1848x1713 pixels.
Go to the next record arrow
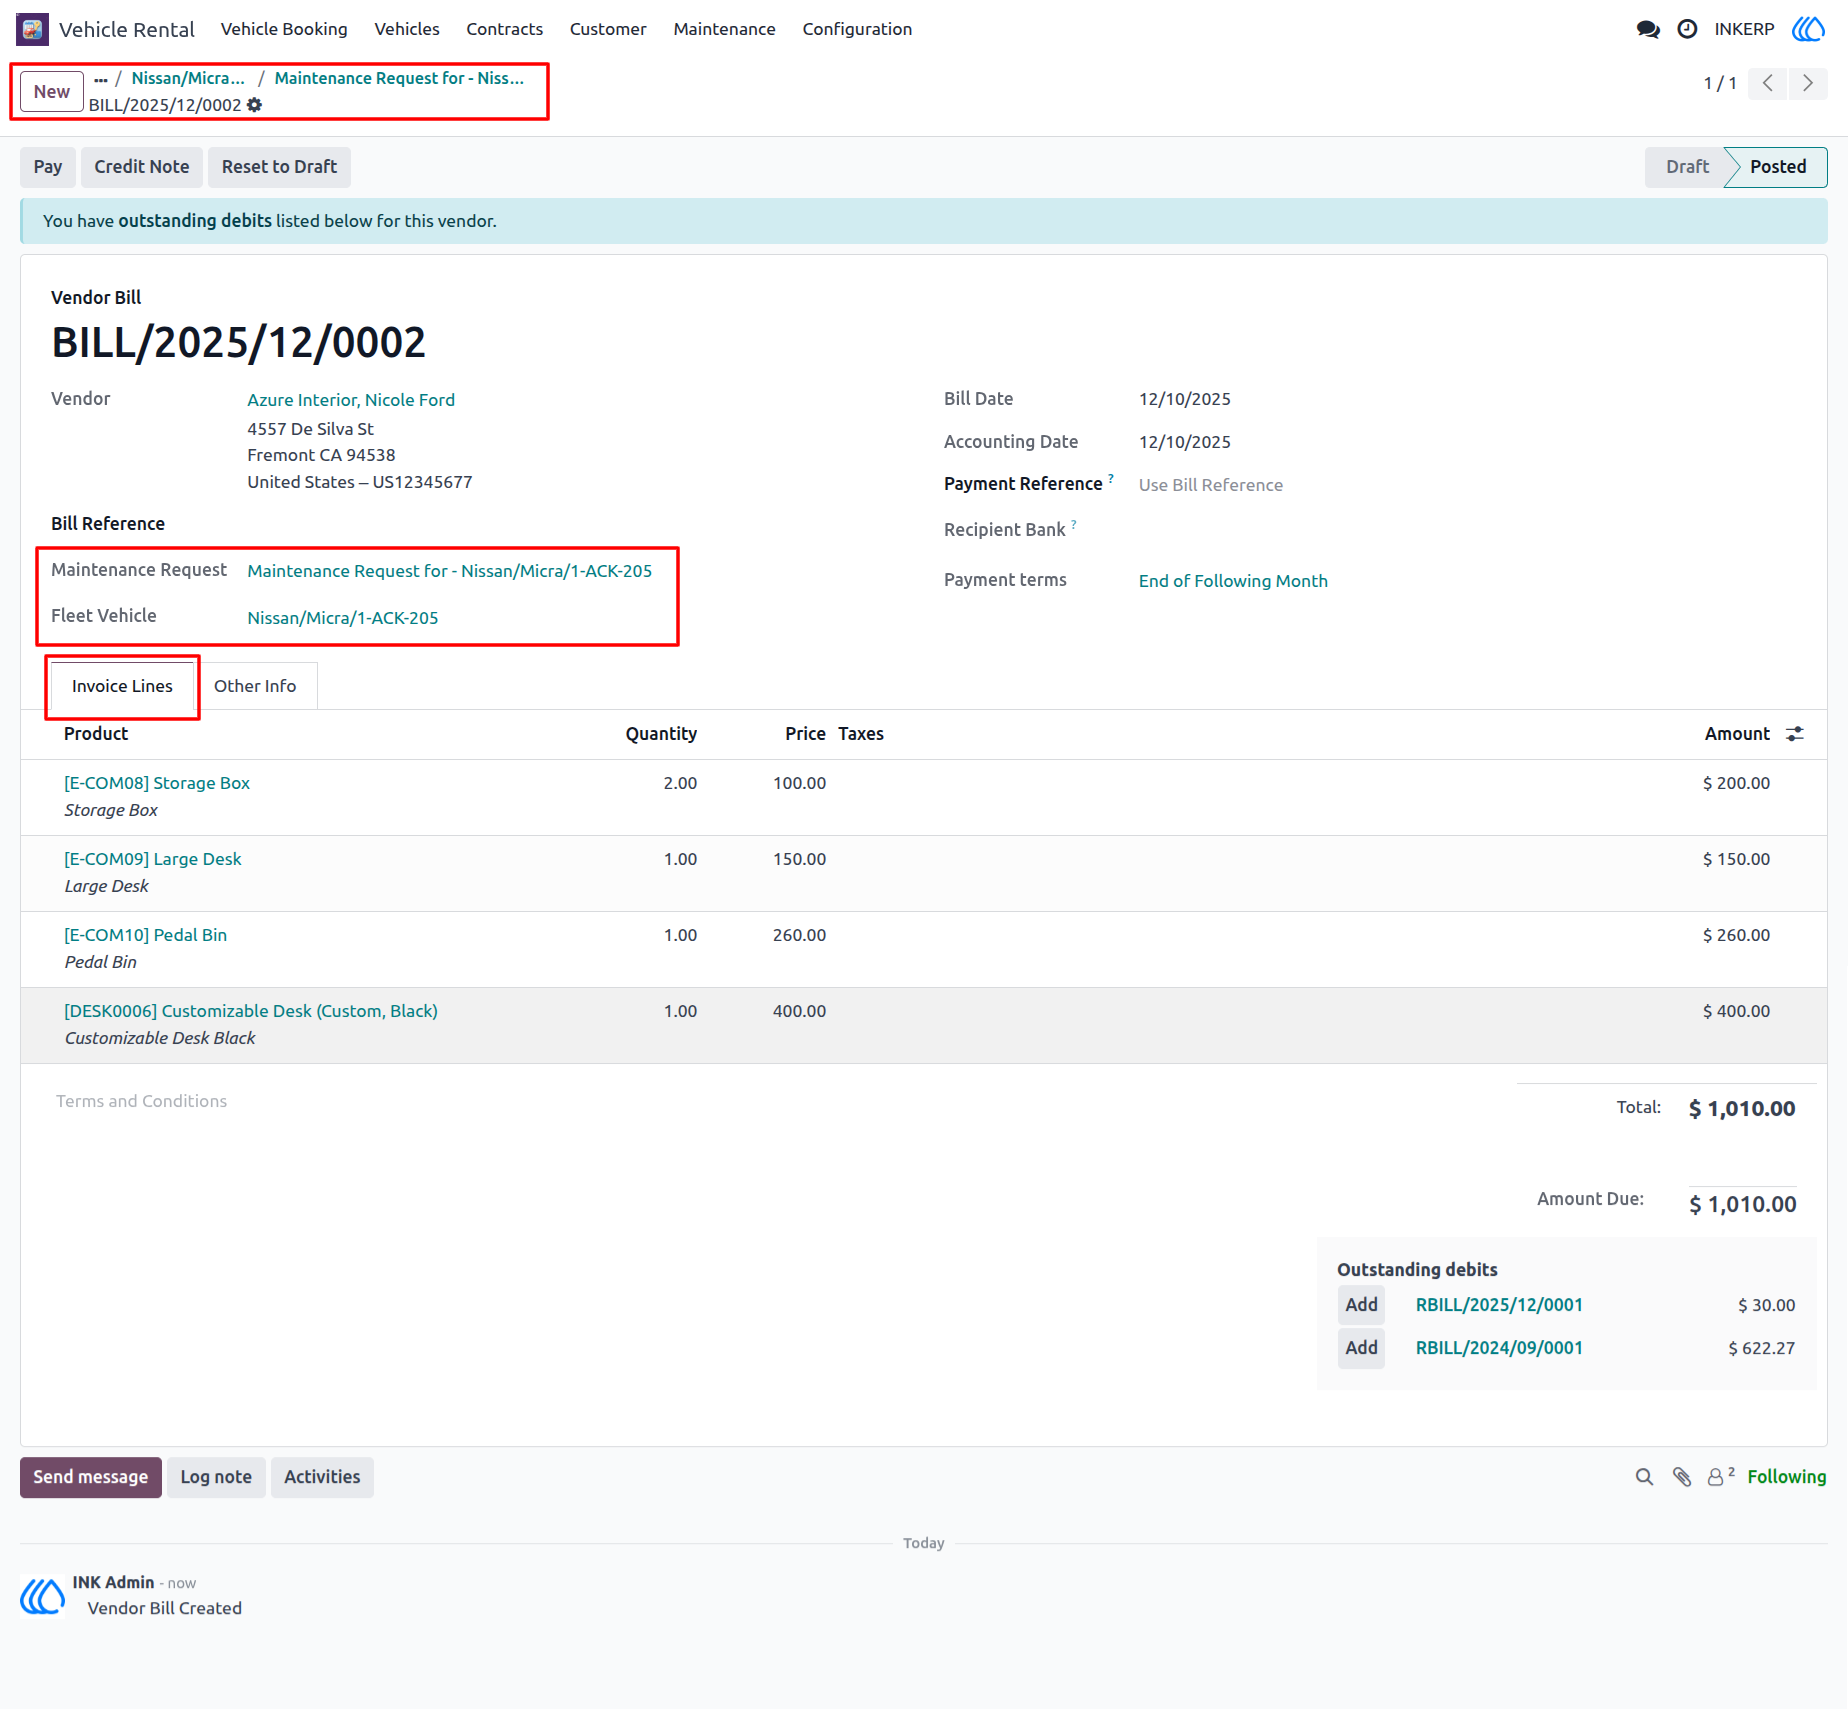coord(1808,83)
